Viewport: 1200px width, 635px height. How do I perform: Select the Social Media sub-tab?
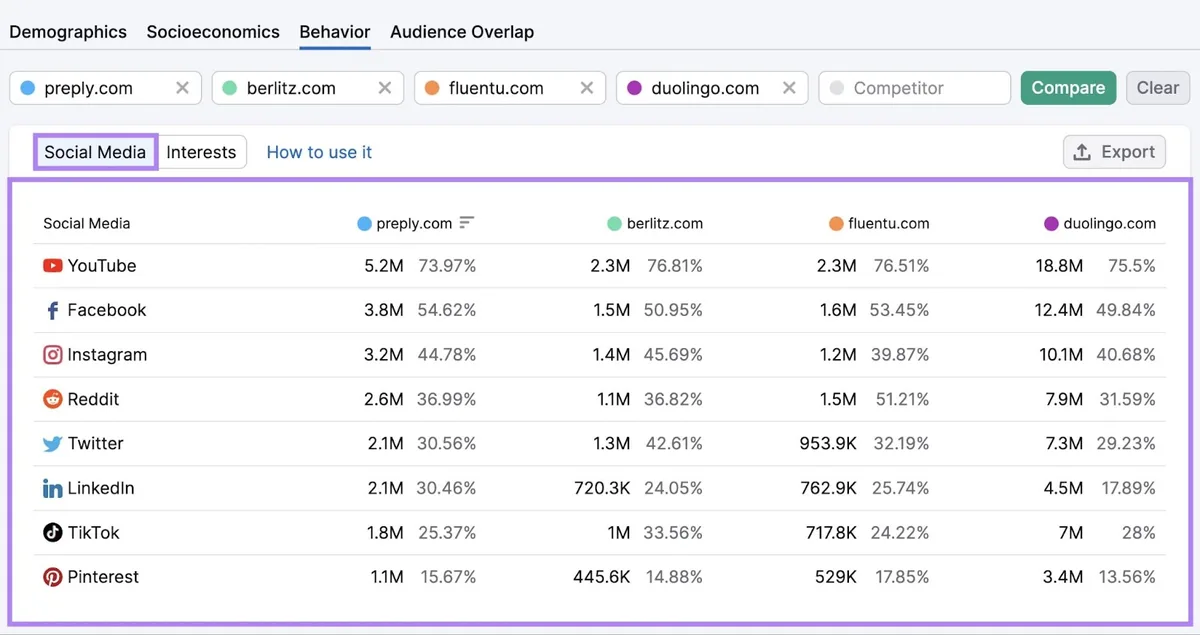pyautogui.click(x=95, y=152)
